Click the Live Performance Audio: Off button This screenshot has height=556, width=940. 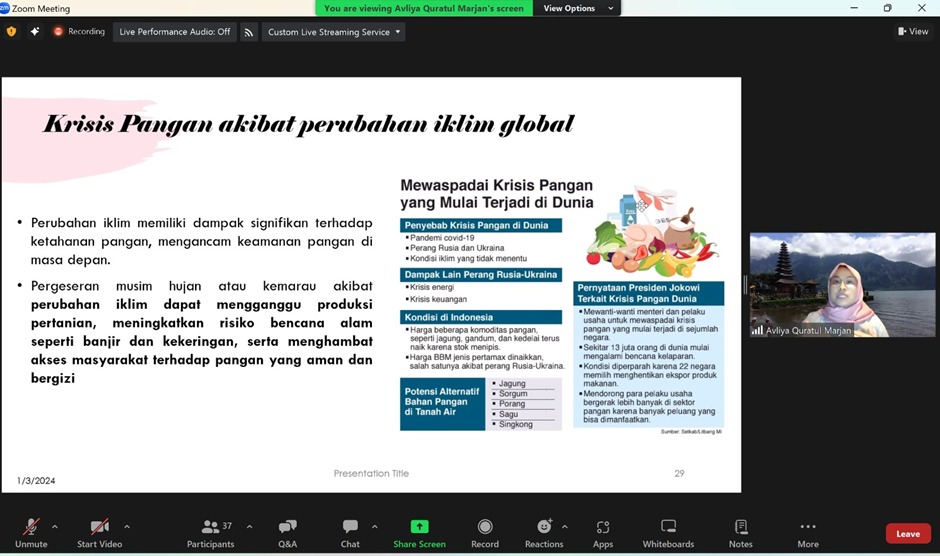click(174, 32)
